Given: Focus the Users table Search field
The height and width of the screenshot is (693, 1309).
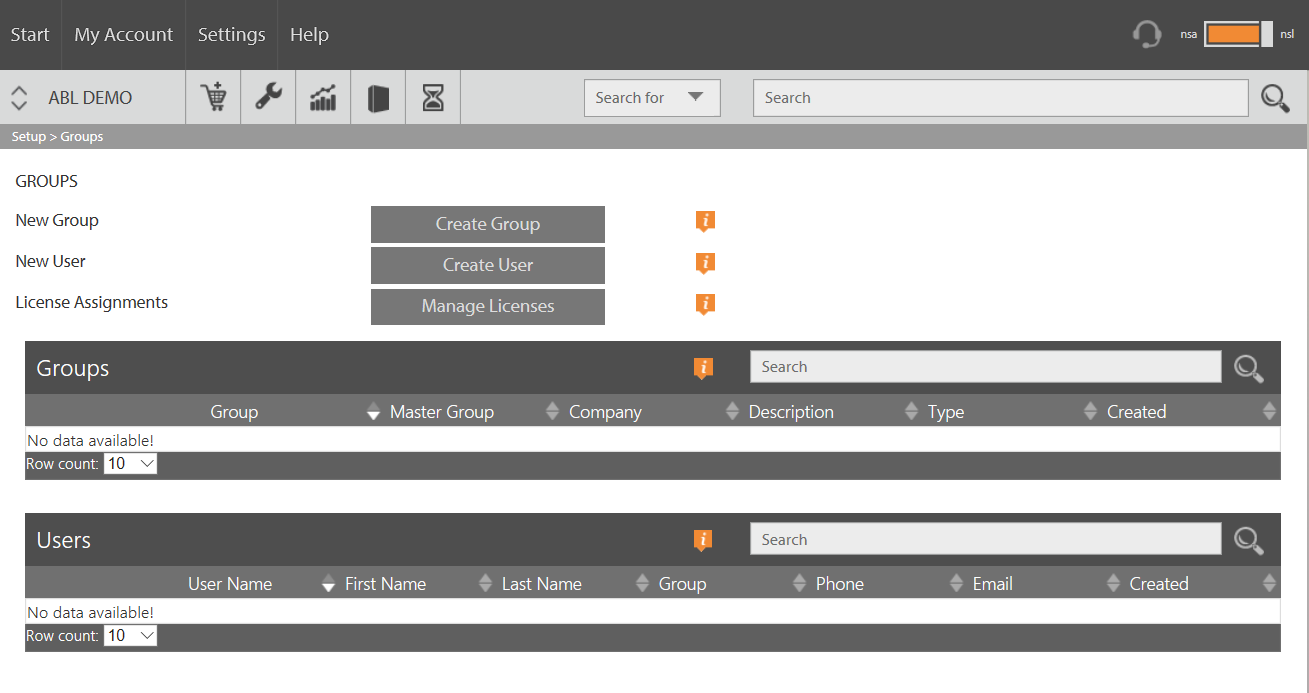Looking at the screenshot, I should coord(985,539).
